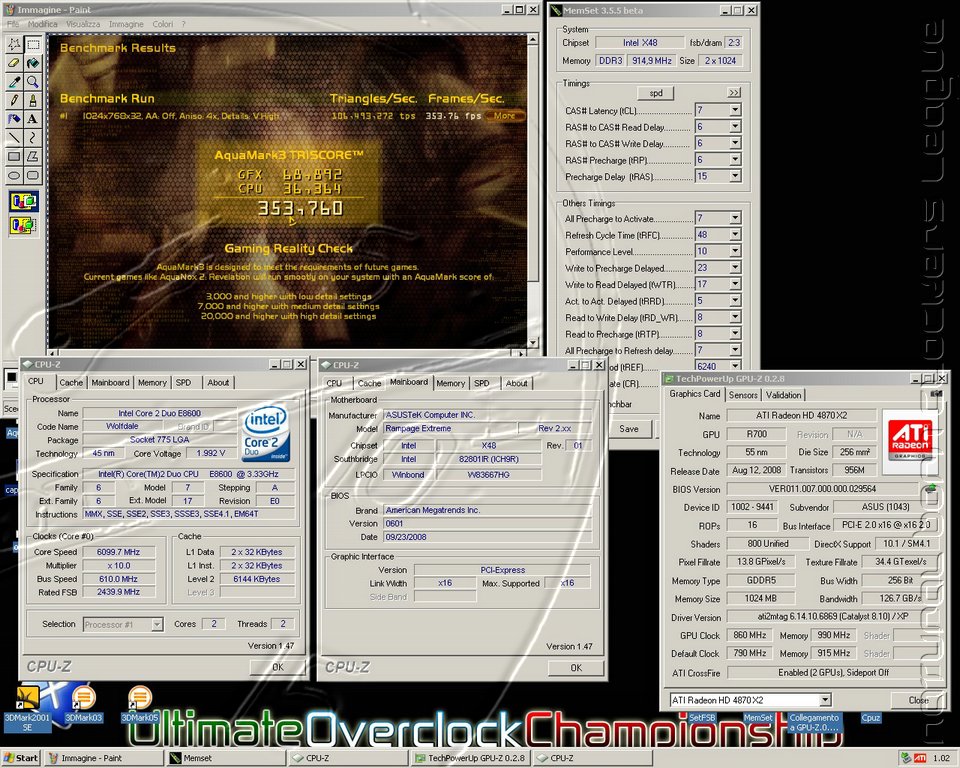The image size is (960, 768).
Task: Click the Close button in GPU-Z
Action: [918, 700]
